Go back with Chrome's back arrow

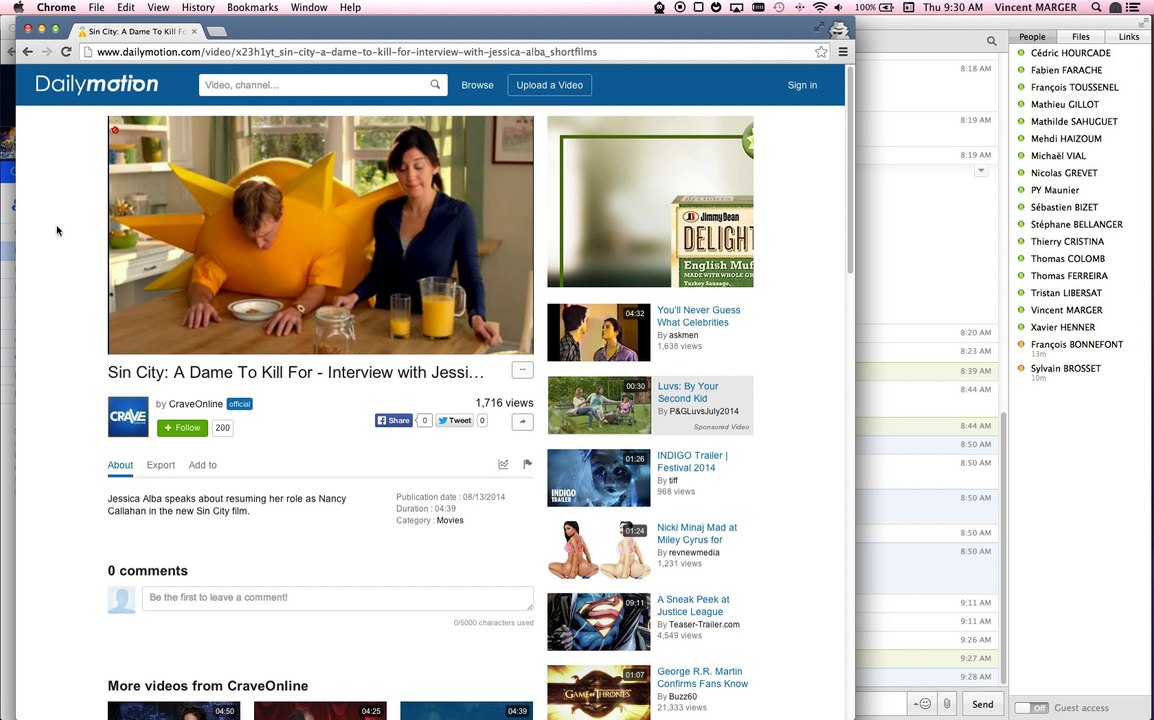[27, 52]
